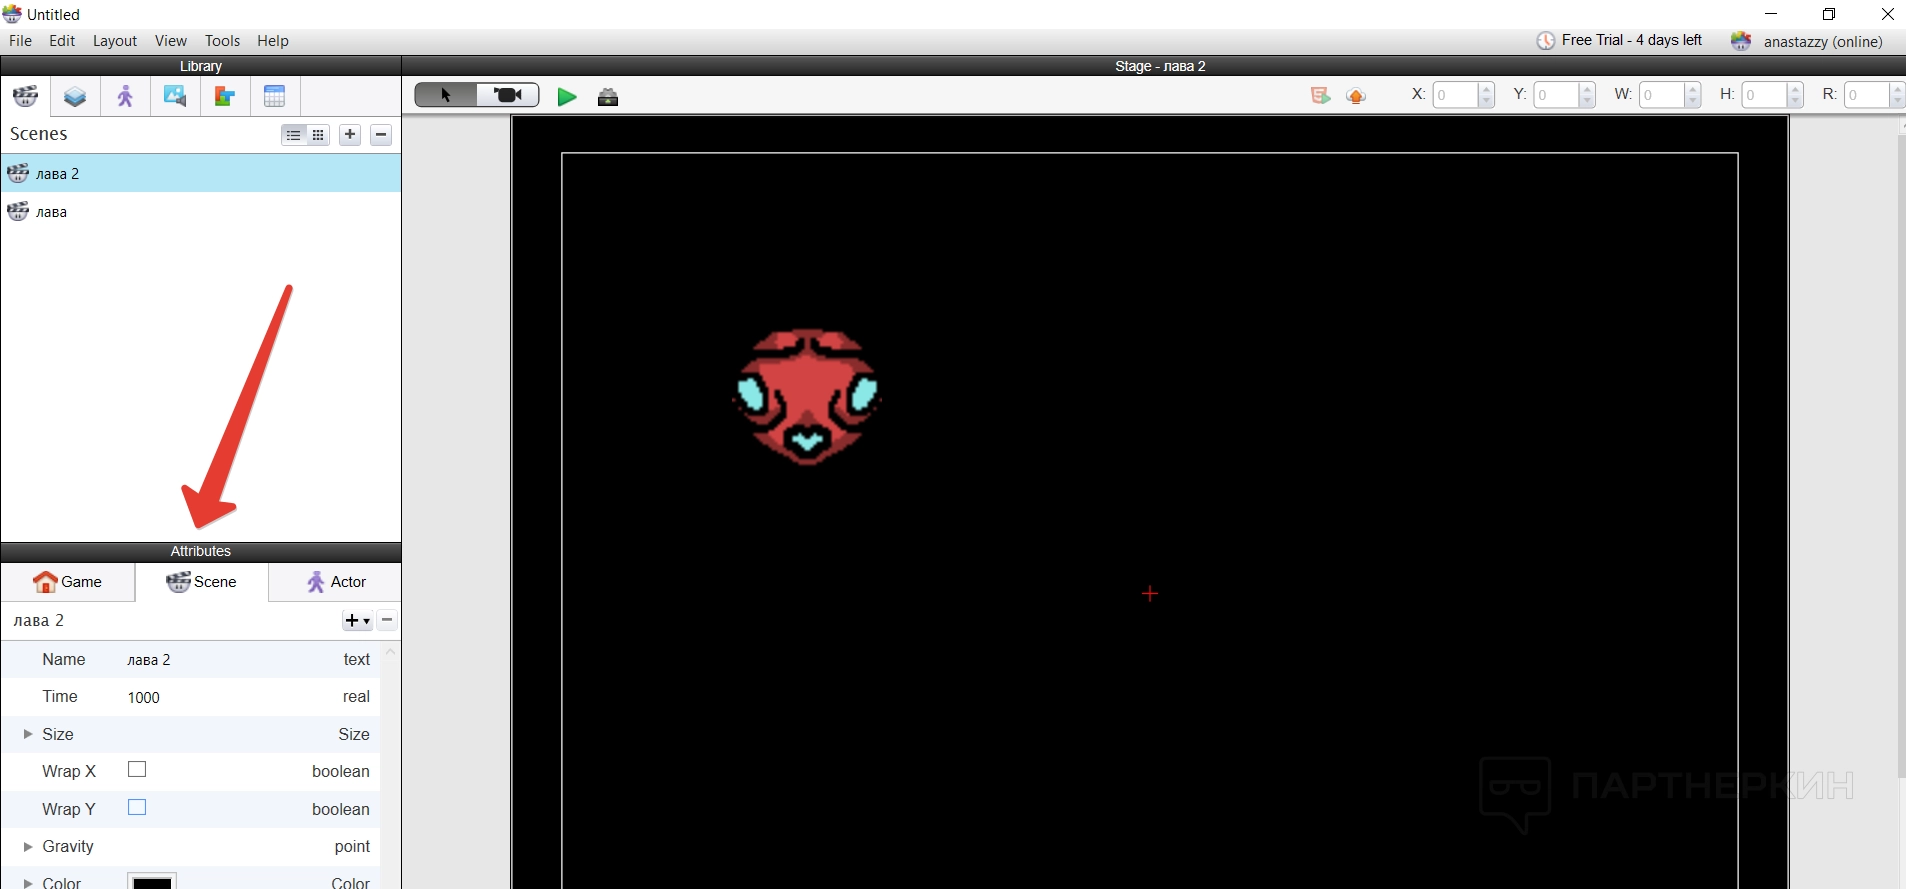Decrease the Y value with down stepper
Screen dimensions: 1906x889
click(1587, 101)
